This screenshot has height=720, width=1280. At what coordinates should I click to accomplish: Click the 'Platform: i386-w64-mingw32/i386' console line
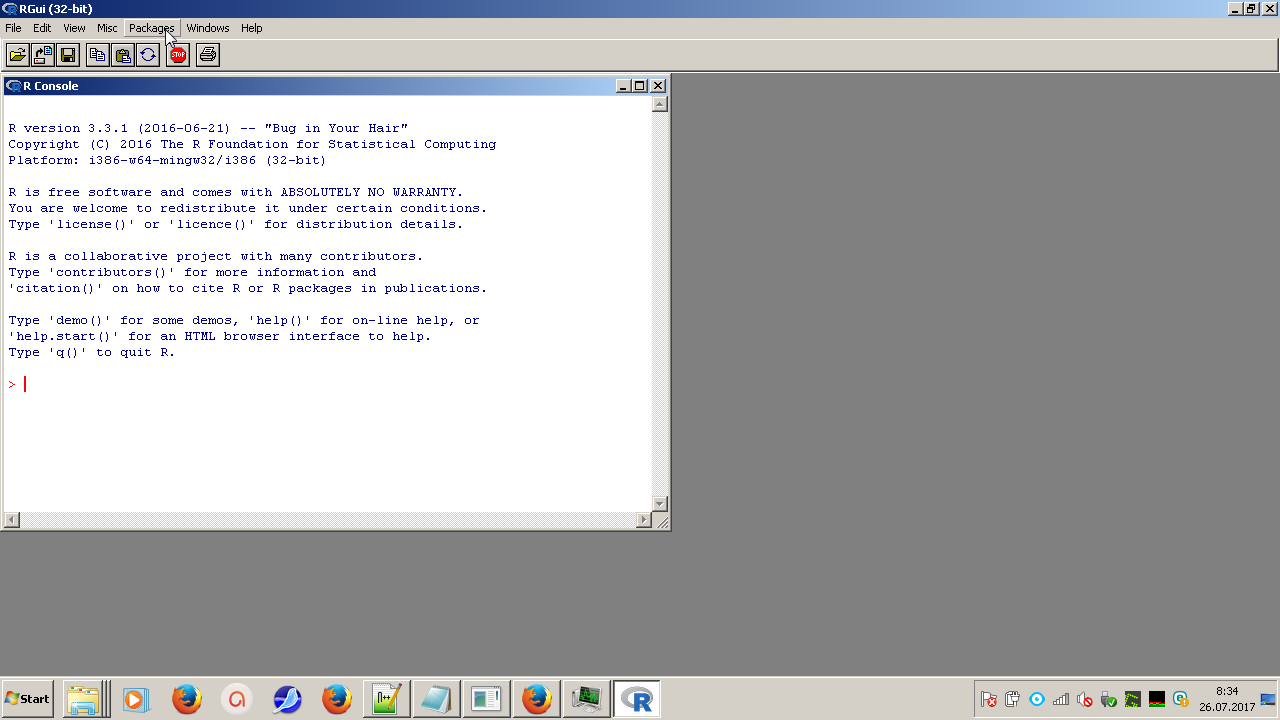(167, 160)
